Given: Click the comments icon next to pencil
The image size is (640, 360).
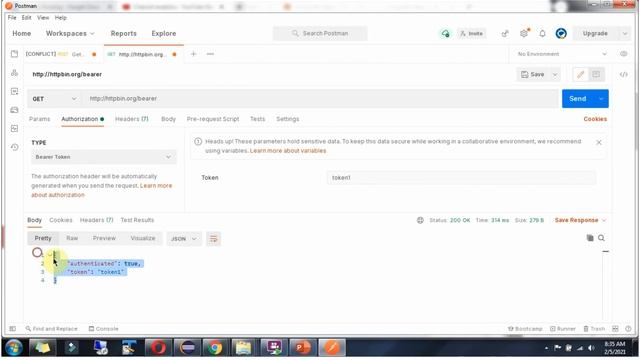Looking at the screenshot, I should [596, 74].
